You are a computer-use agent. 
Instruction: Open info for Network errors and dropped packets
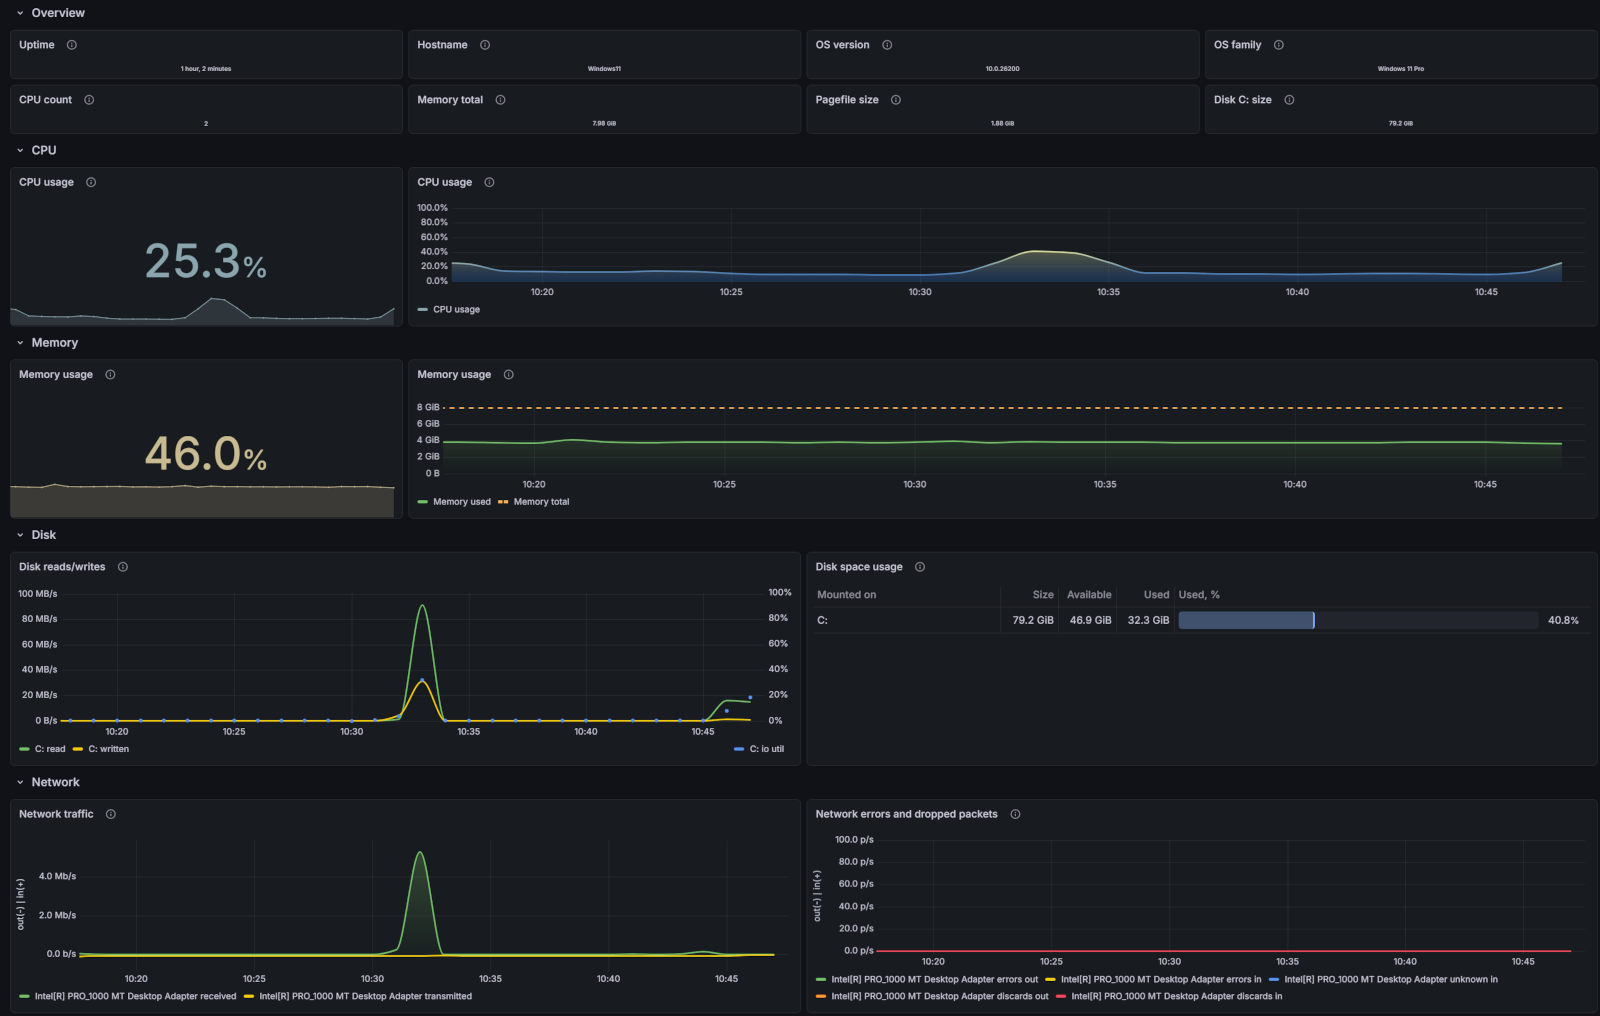point(1014,814)
